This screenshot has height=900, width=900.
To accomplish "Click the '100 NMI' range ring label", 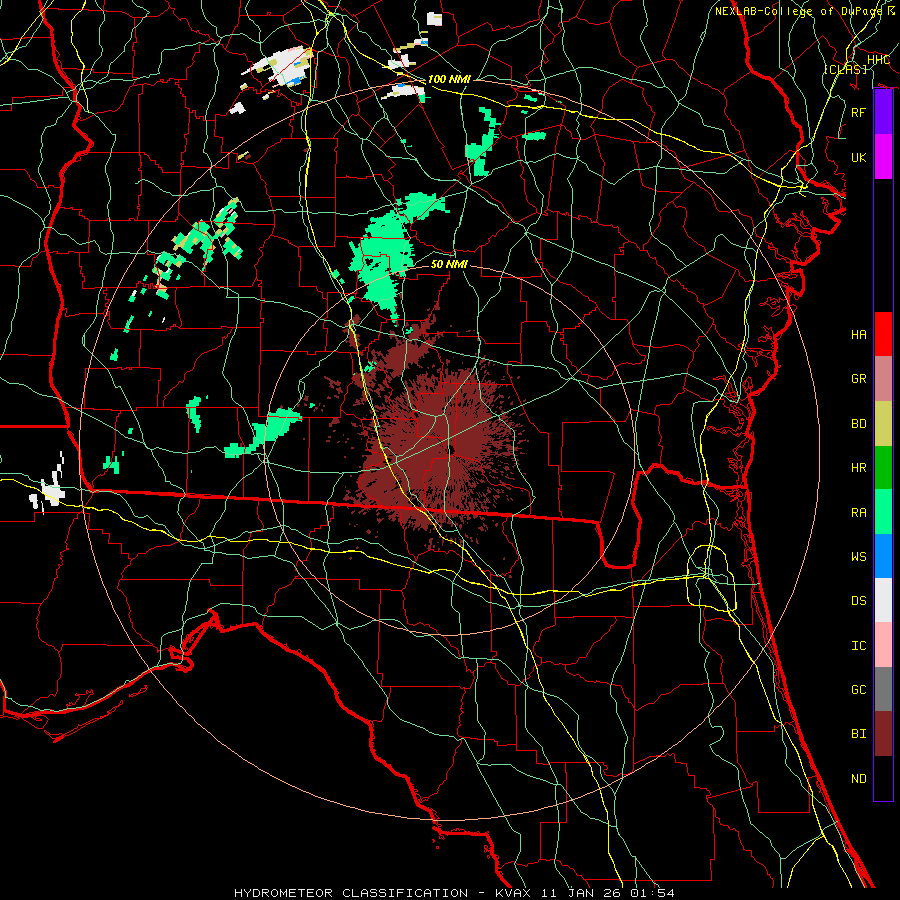I will pos(449,79).
